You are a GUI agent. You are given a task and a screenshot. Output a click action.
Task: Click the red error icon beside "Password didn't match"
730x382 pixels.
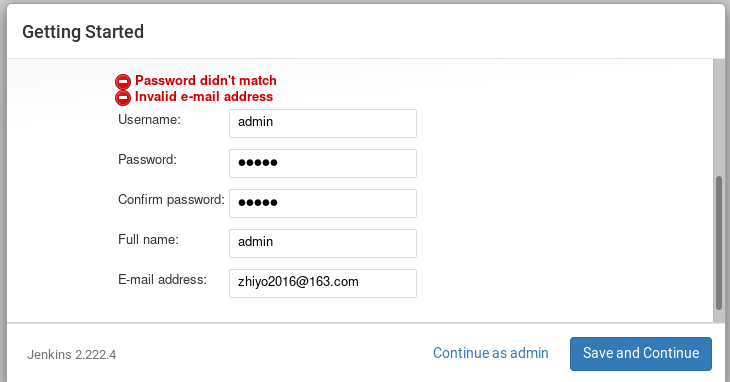tap(123, 81)
